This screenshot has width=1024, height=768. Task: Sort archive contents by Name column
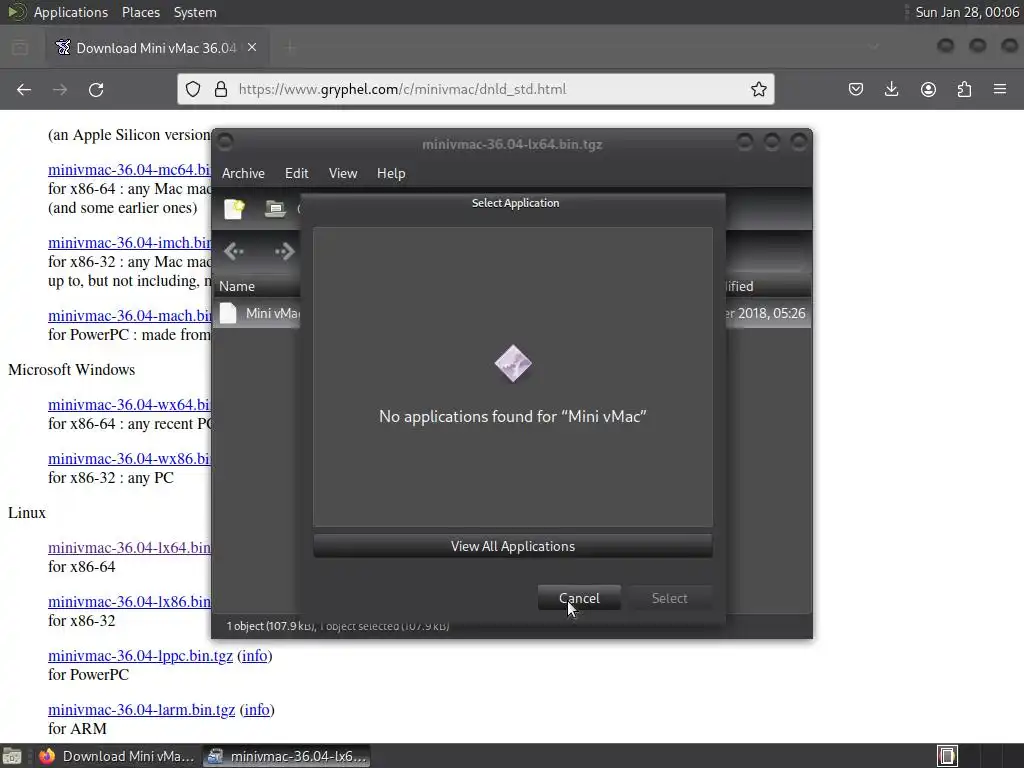click(258, 286)
